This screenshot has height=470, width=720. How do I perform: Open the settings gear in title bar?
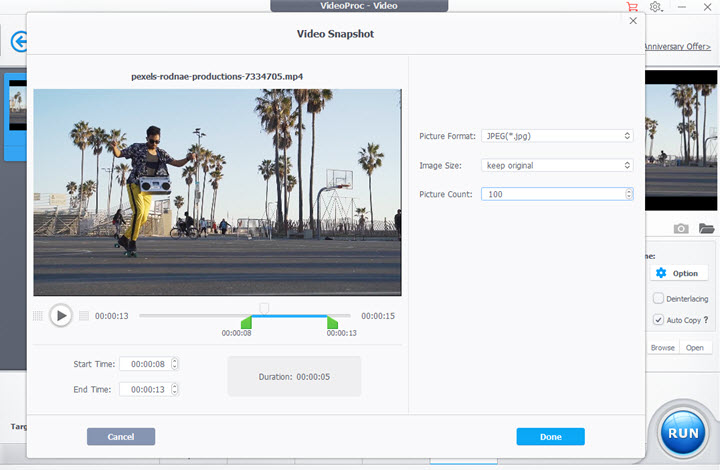coord(656,7)
